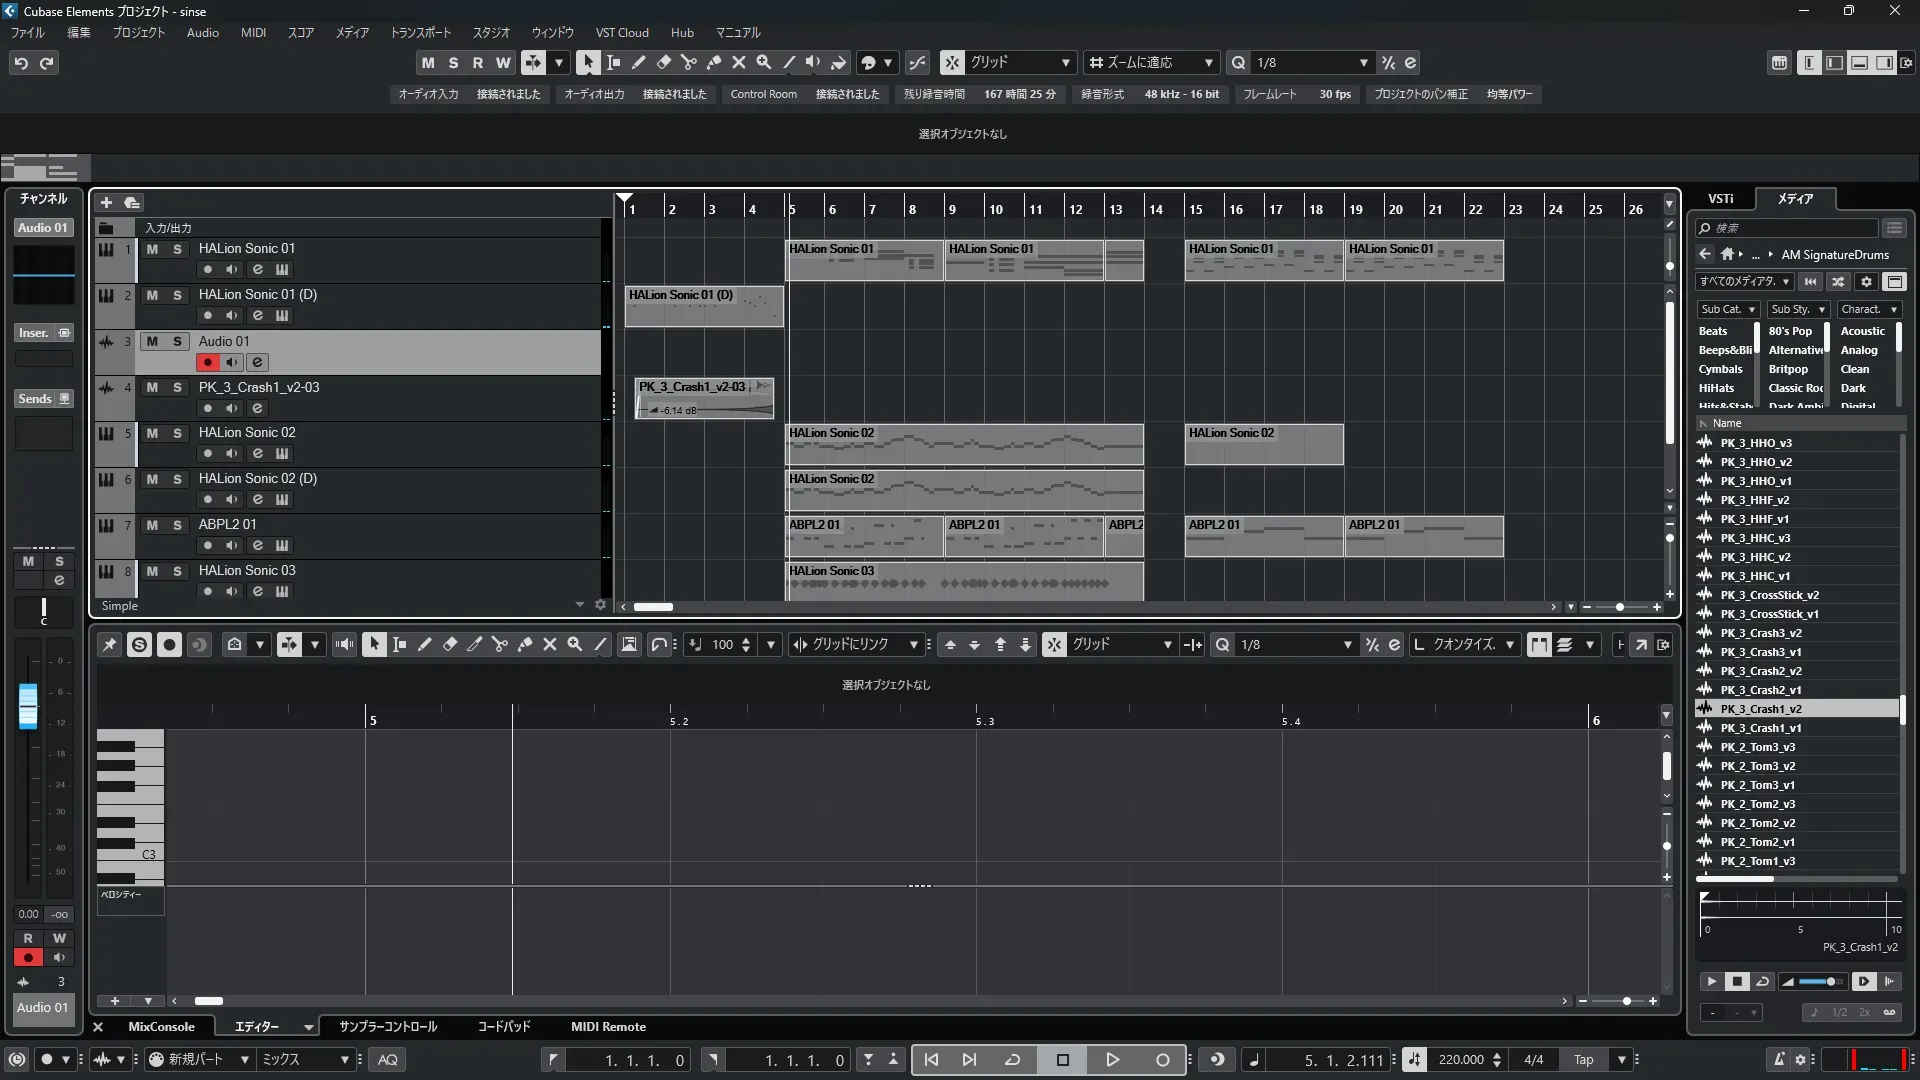The height and width of the screenshot is (1080, 1920).
Task: Select the Glue tool in top toolbar
Action: tap(714, 62)
